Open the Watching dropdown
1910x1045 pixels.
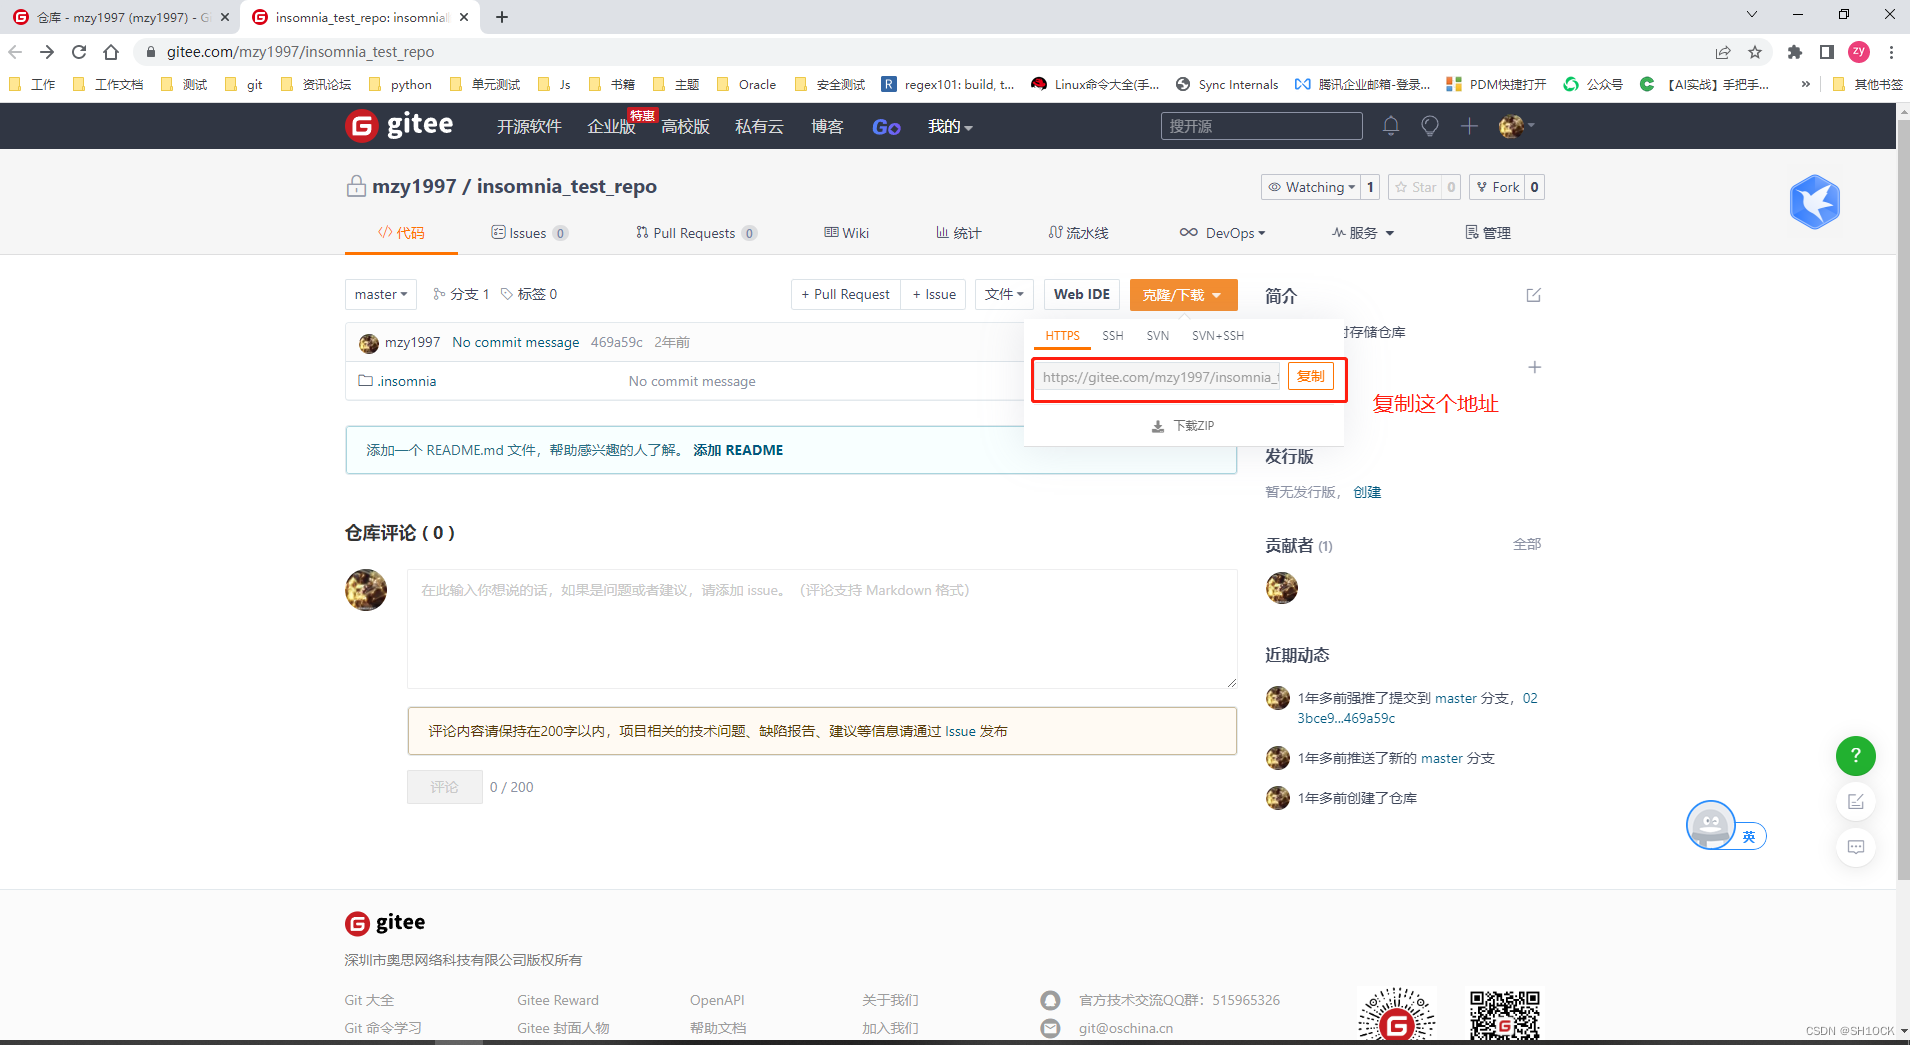[1313, 187]
